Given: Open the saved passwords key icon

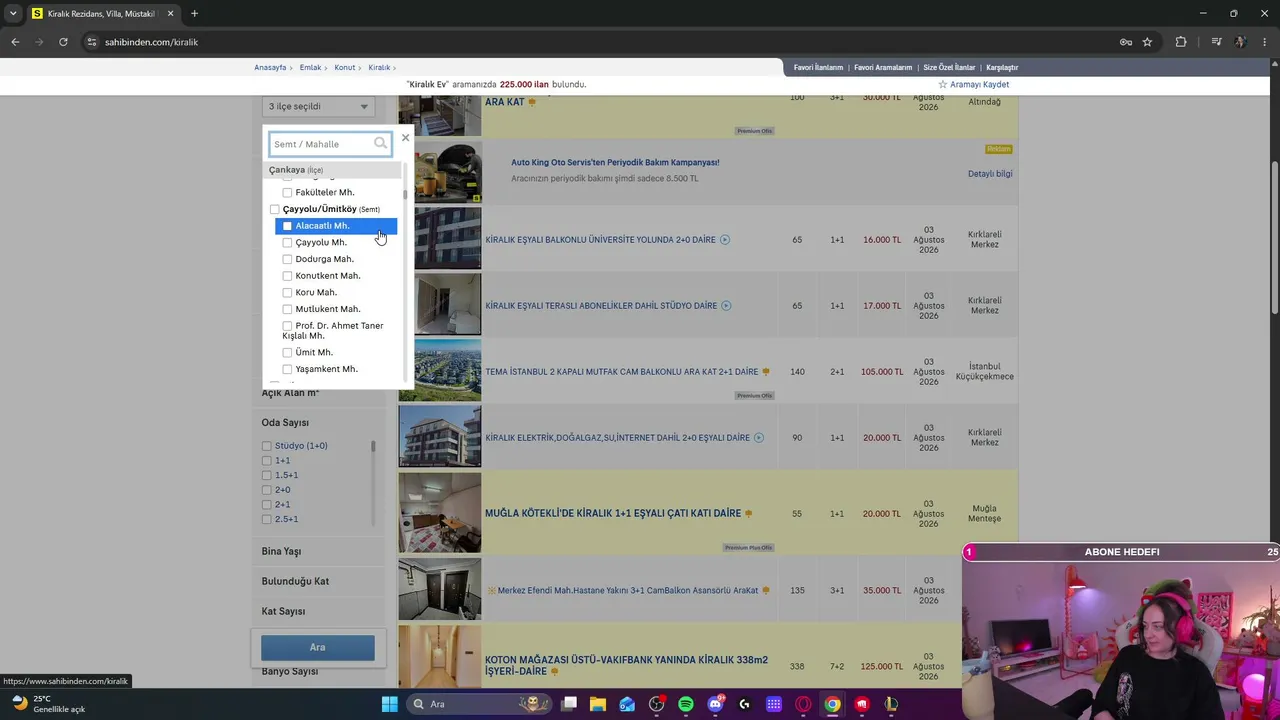Looking at the screenshot, I should [x=1126, y=42].
